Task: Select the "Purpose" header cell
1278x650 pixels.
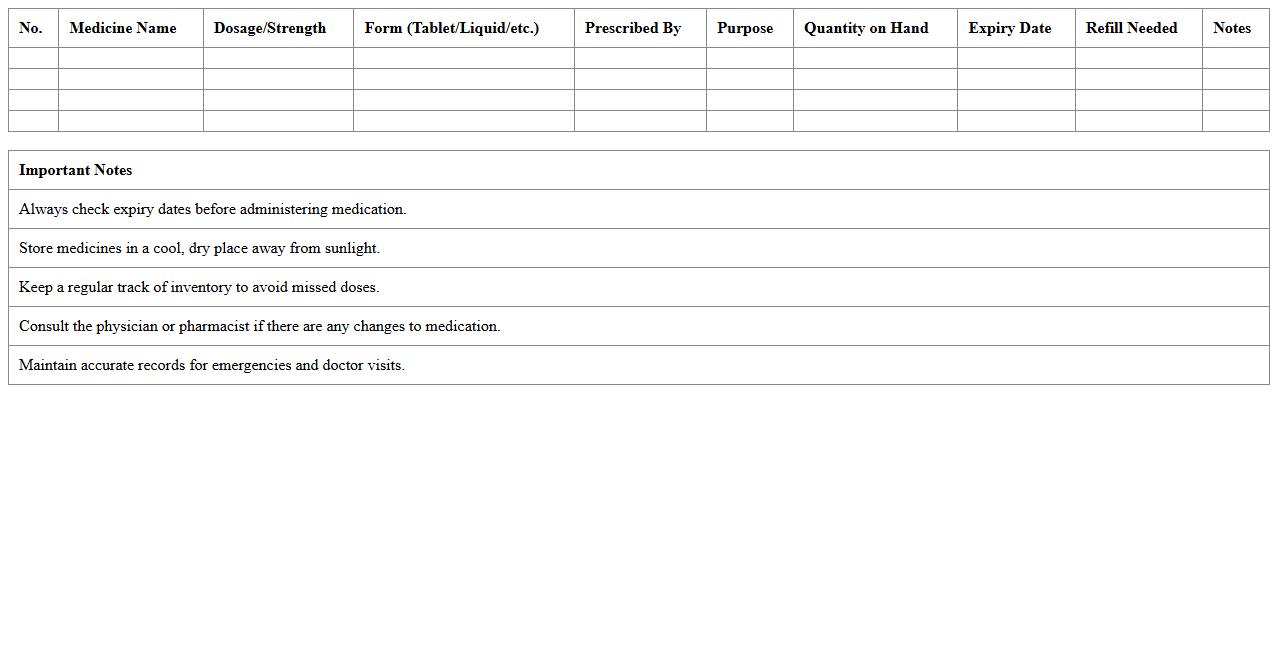Action: coord(745,28)
